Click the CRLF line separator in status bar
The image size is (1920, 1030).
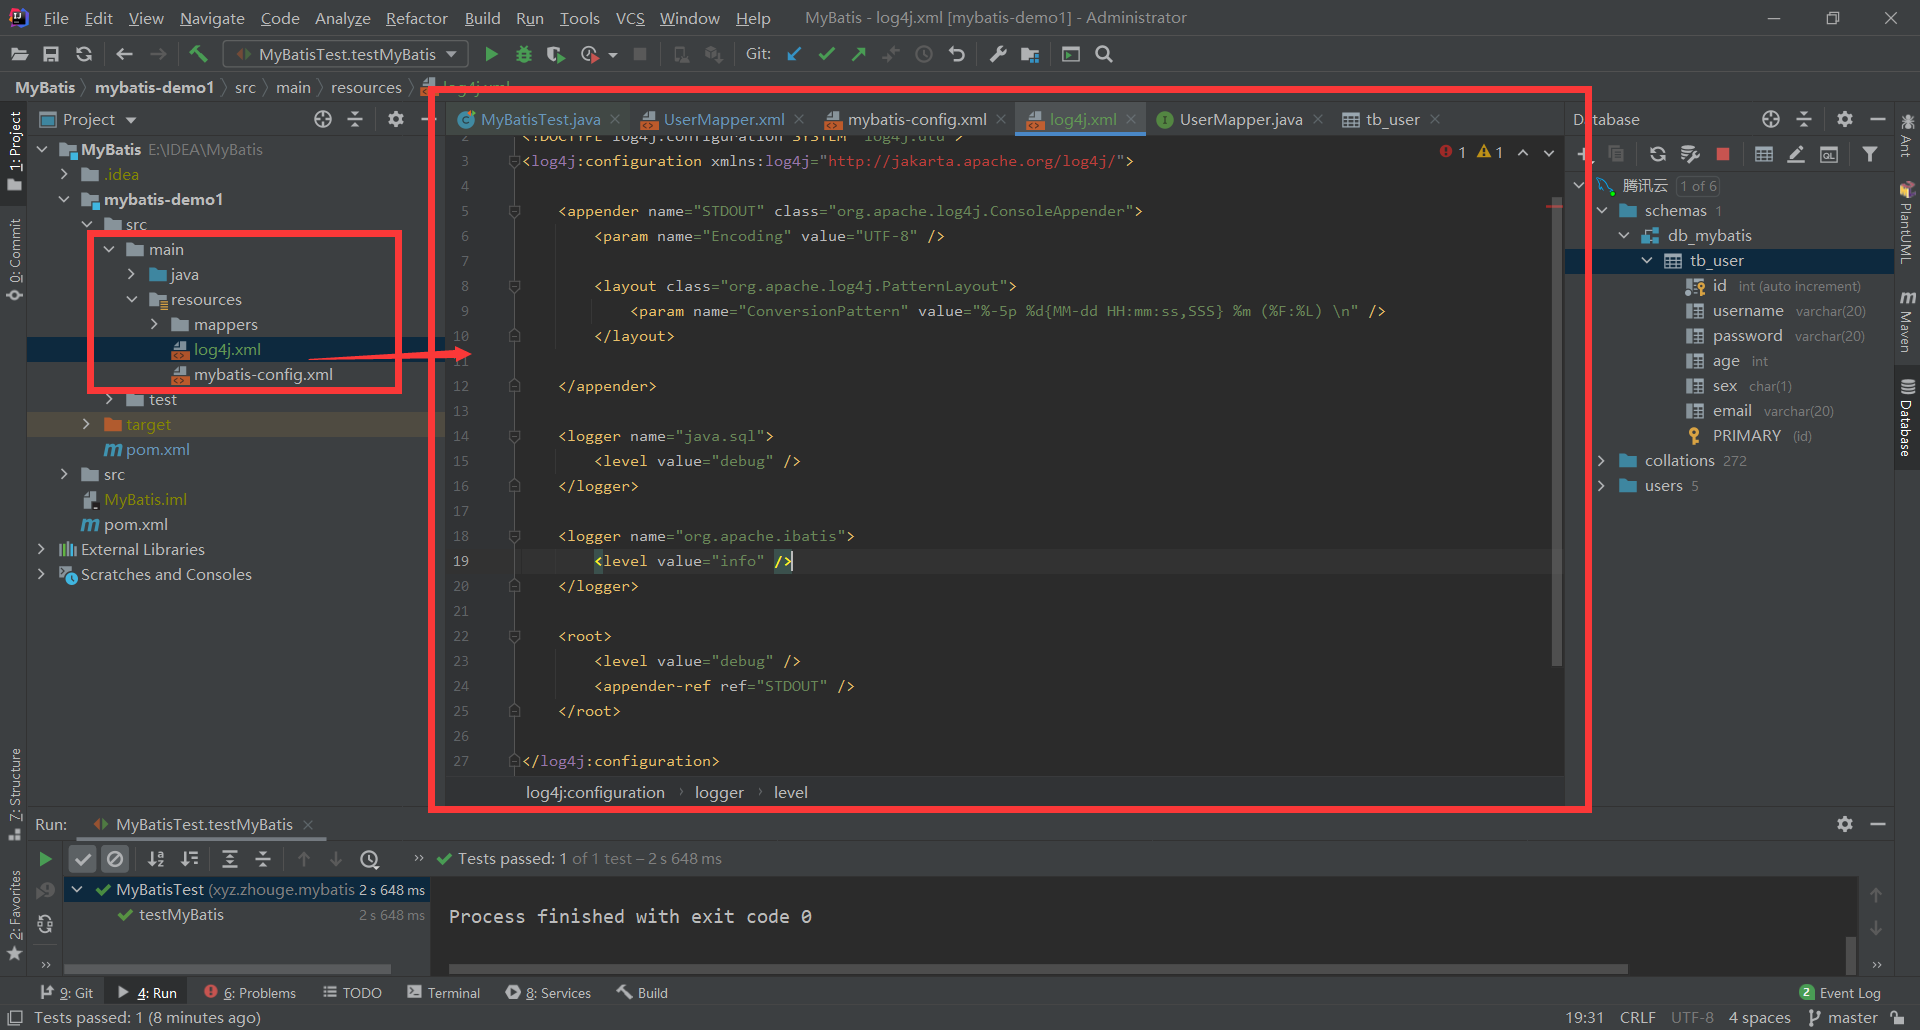click(x=1637, y=1018)
